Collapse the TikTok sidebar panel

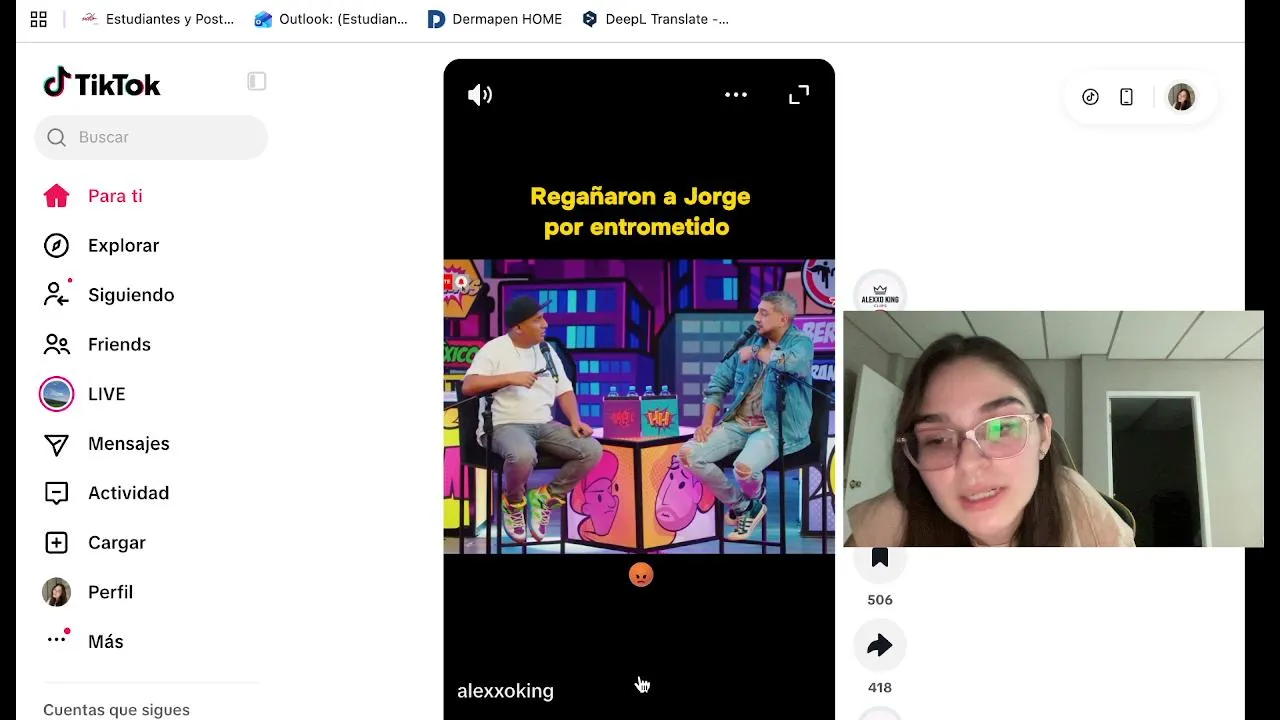pyautogui.click(x=257, y=81)
